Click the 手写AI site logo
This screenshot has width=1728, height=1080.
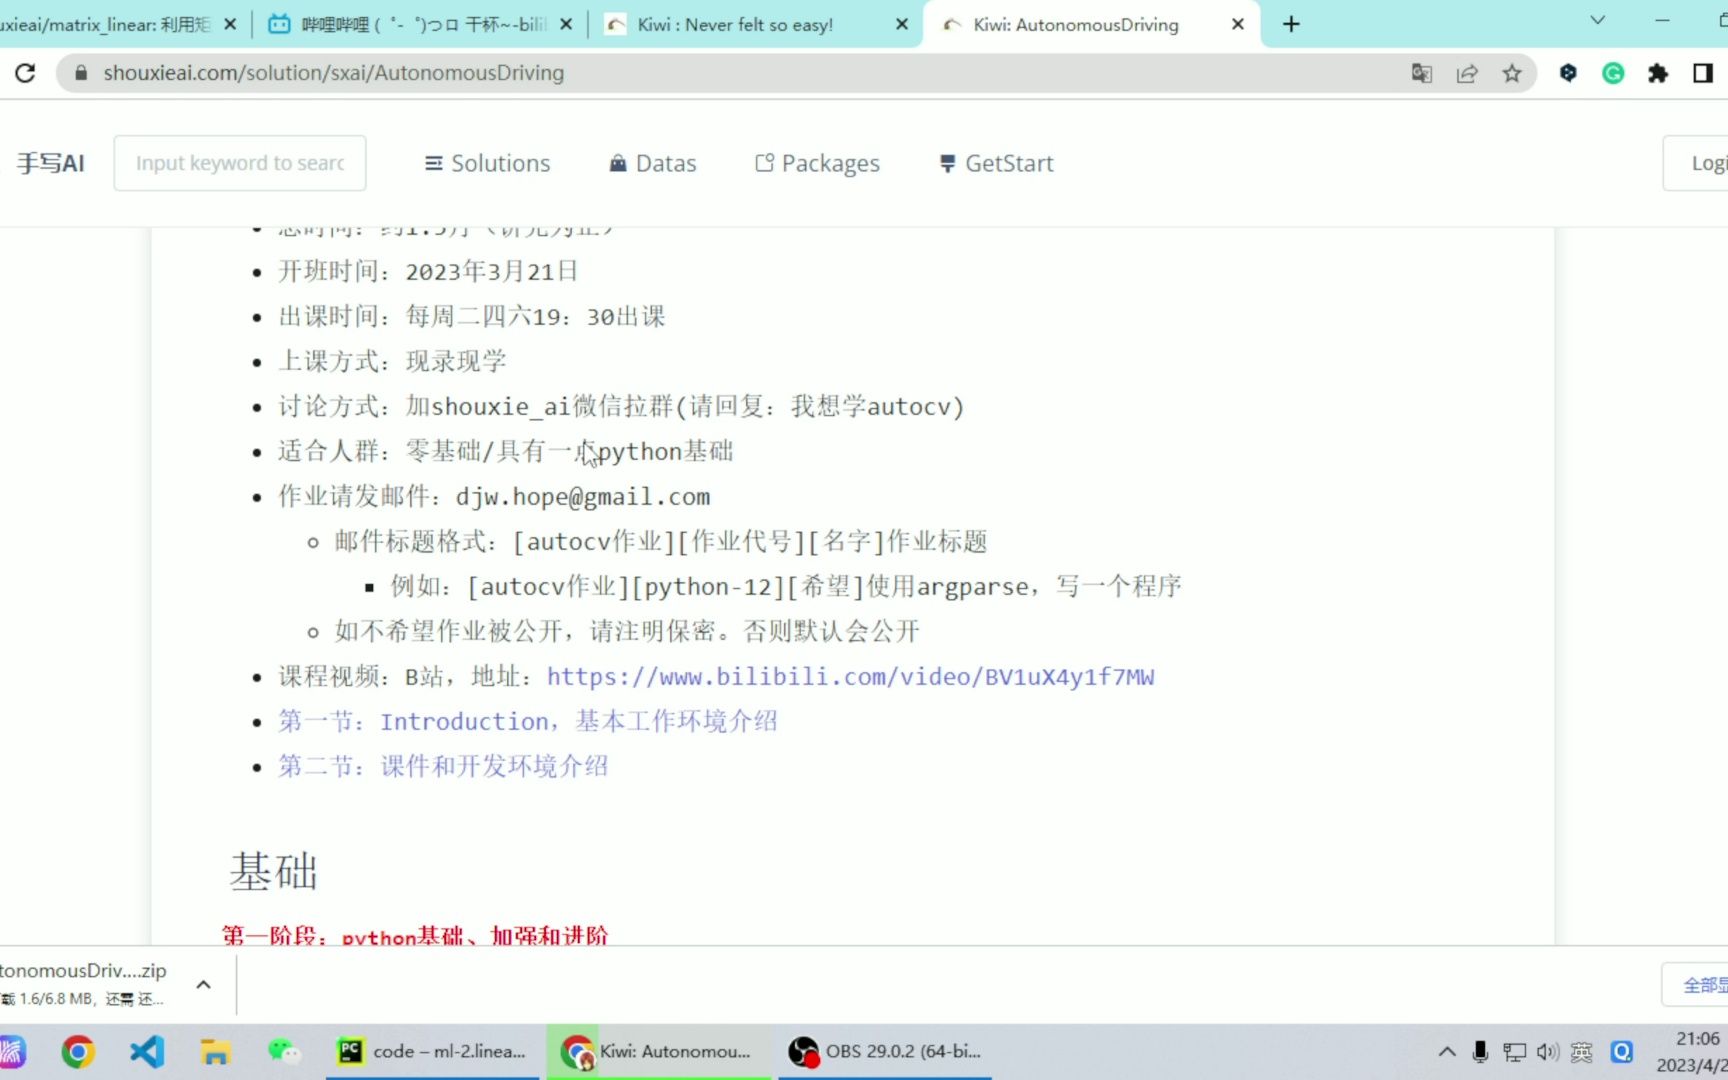point(50,163)
